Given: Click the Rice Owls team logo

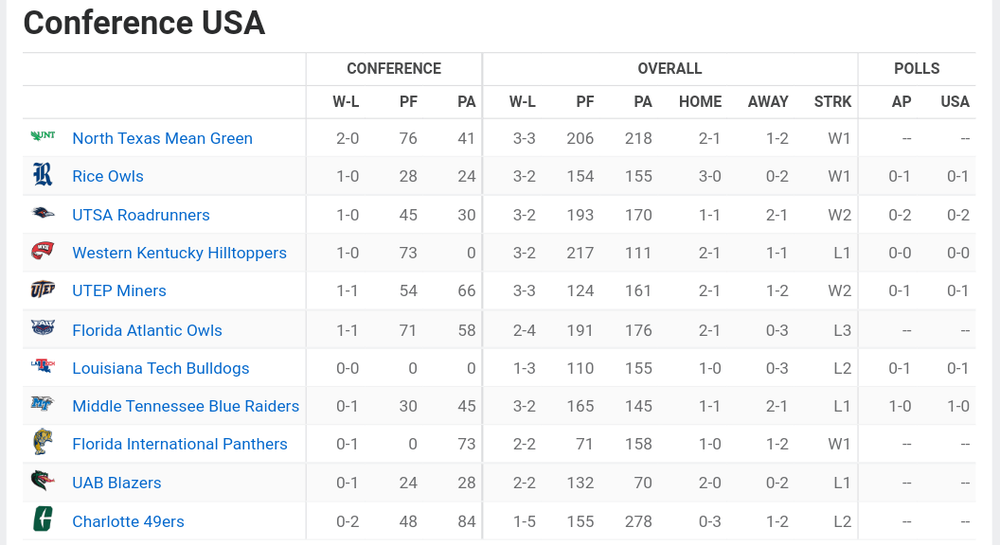Looking at the screenshot, I should (42, 175).
